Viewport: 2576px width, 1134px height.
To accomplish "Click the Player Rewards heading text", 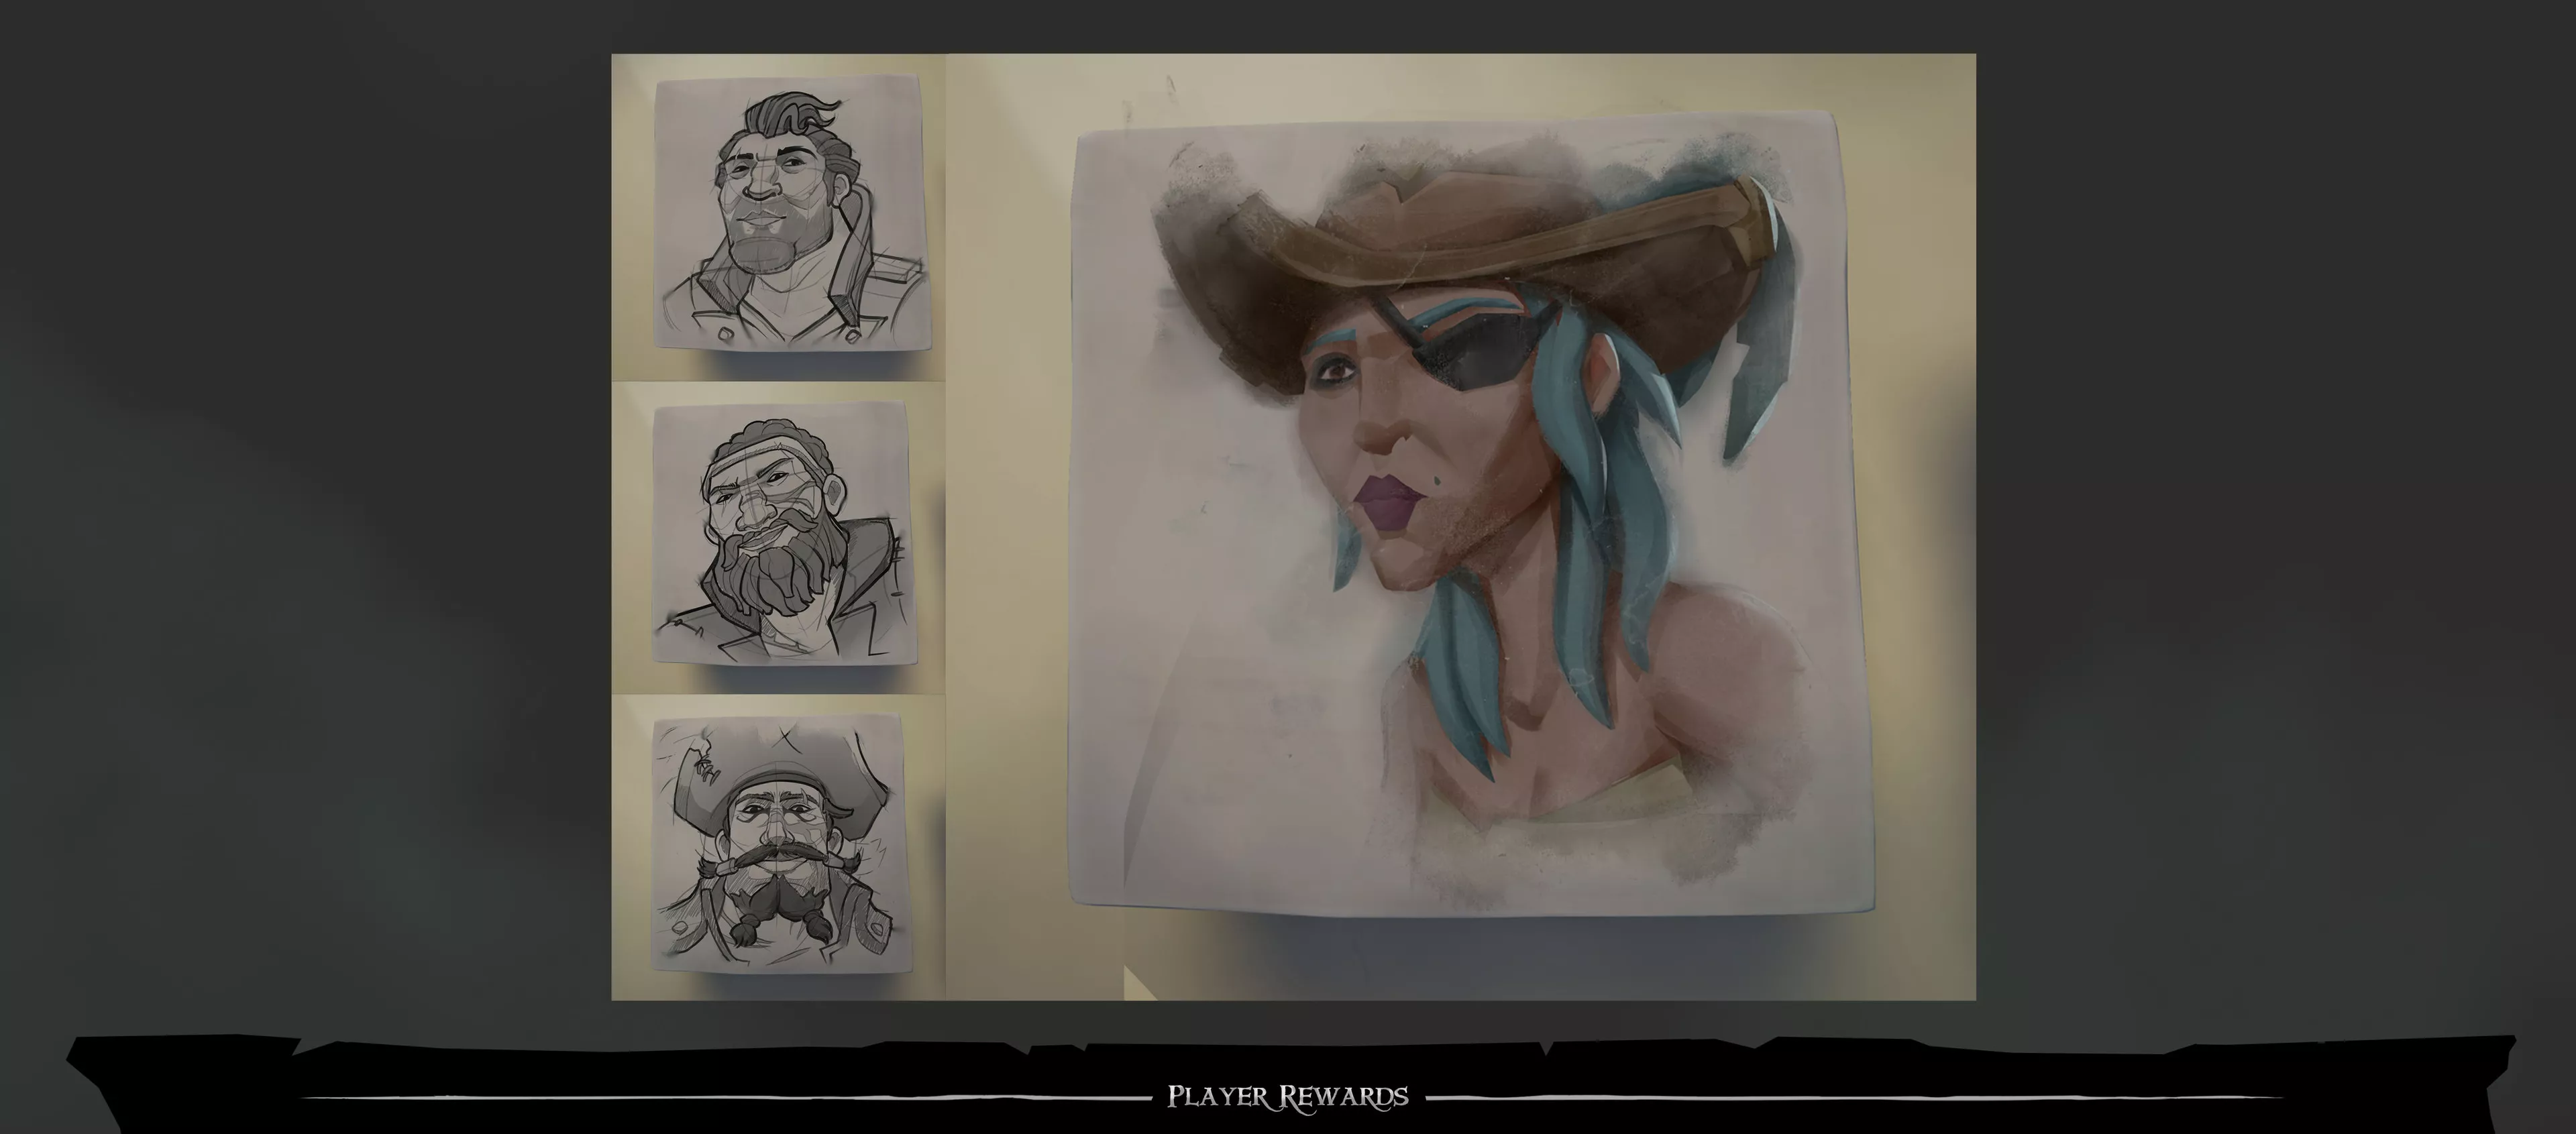I will 1288,1097.
